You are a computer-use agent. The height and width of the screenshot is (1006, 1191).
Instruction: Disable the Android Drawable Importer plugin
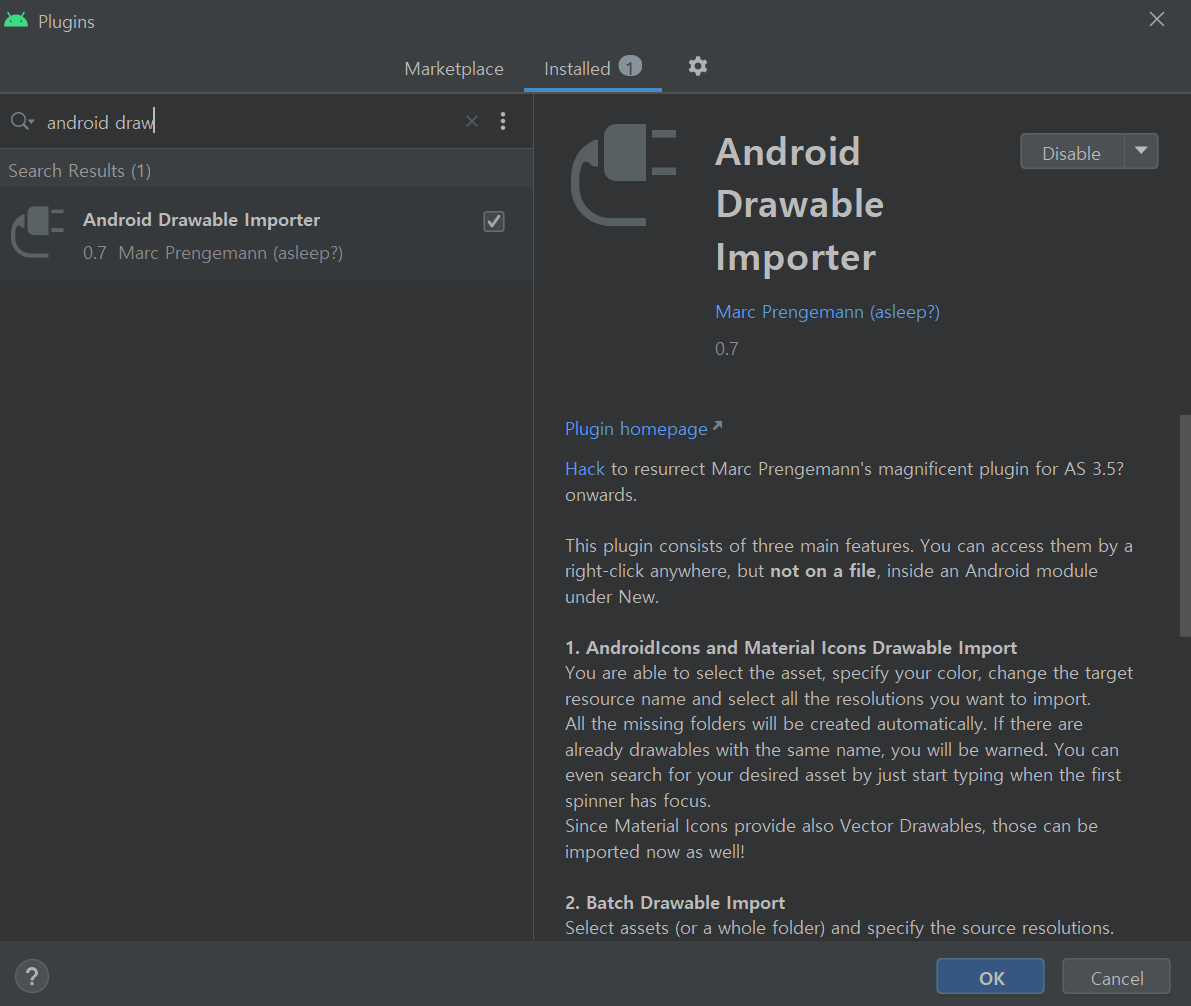[x=1072, y=151]
